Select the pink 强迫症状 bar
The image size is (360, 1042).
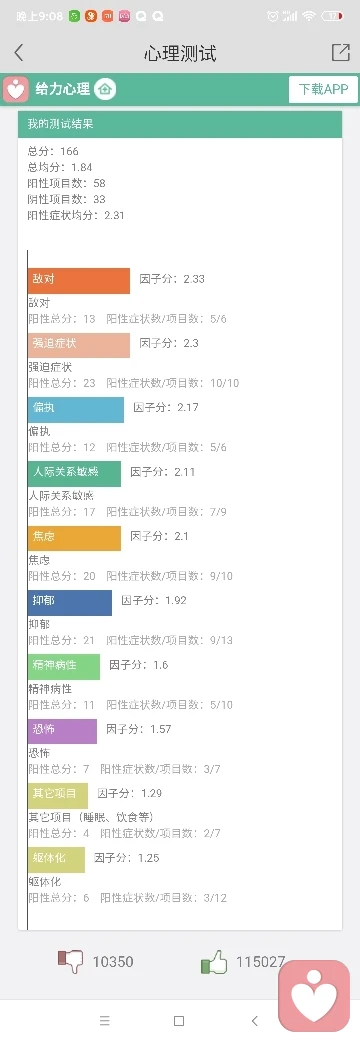tap(79, 345)
